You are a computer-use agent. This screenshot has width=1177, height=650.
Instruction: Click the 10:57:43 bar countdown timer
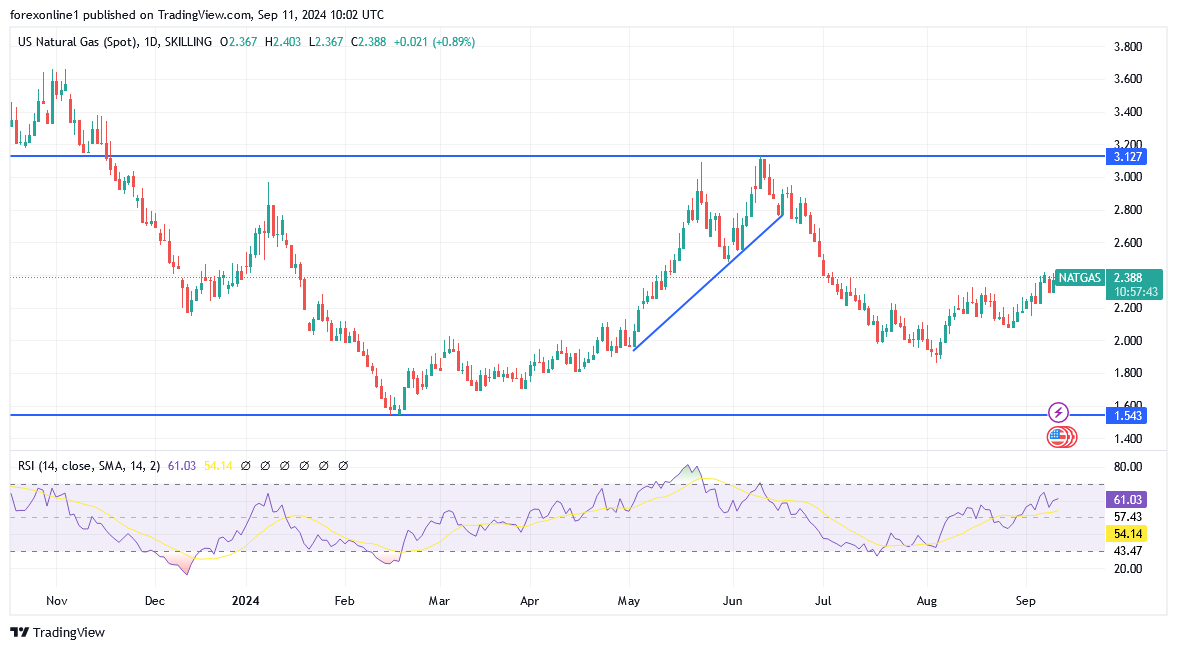tap(1136, 292)
